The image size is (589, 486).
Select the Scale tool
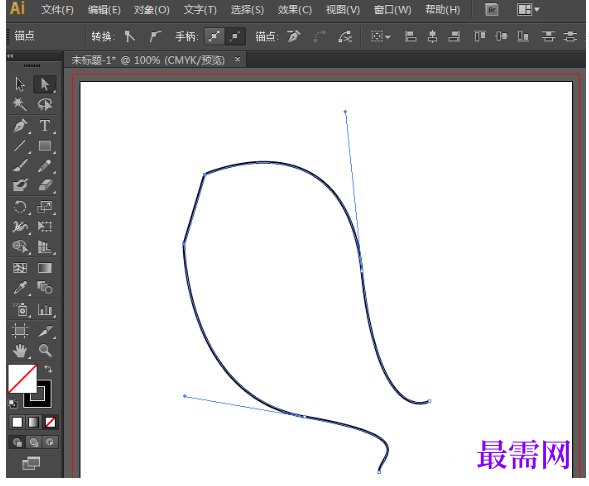click(x=45, y=207)
